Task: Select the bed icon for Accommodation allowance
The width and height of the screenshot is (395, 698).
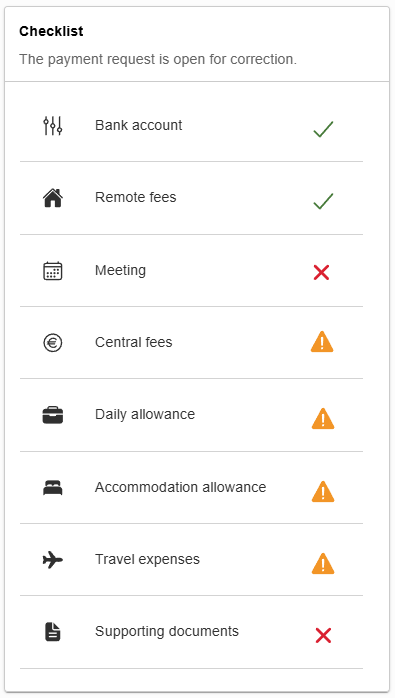Action: tap(53, 488)
